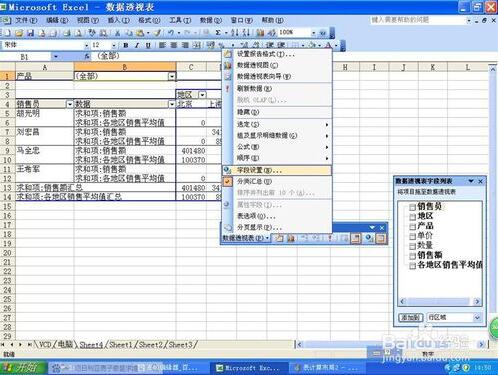Click Chart Wizard icon on PivotTable toolbar
The height and width of the screenshot is (375, 498).
pyautogui.click(x=291, y=238)
